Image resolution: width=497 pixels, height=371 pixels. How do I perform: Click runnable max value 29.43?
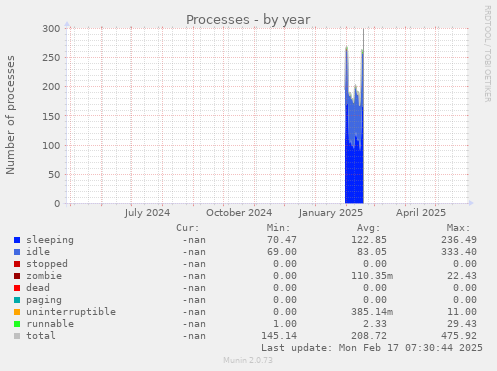(x=462, y=324)
